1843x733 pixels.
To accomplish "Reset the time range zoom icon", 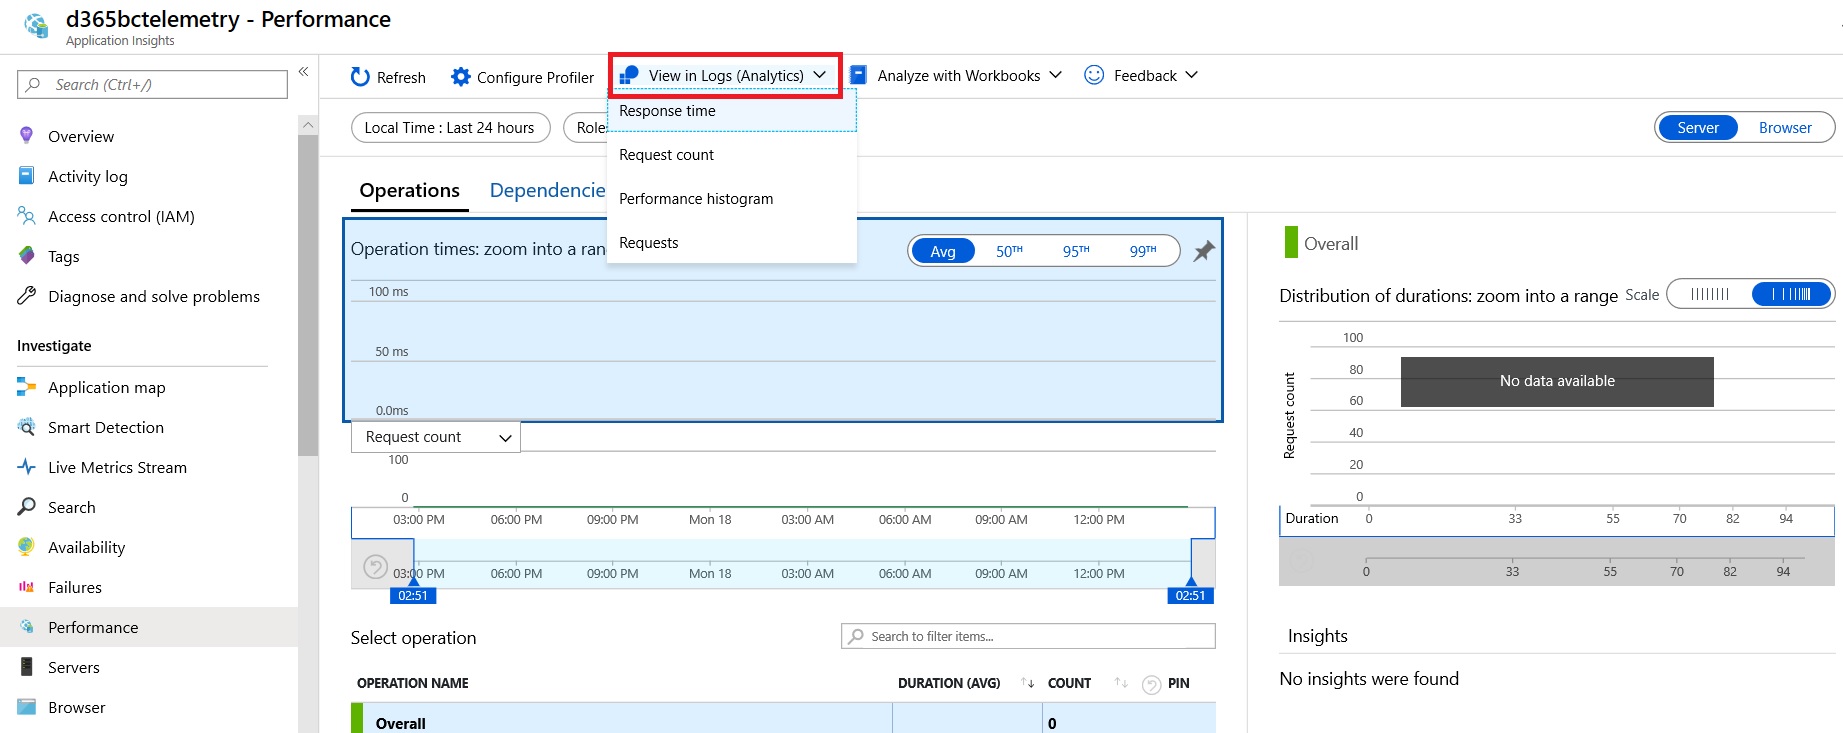I will pyautogui.click(x=375, y=567).
